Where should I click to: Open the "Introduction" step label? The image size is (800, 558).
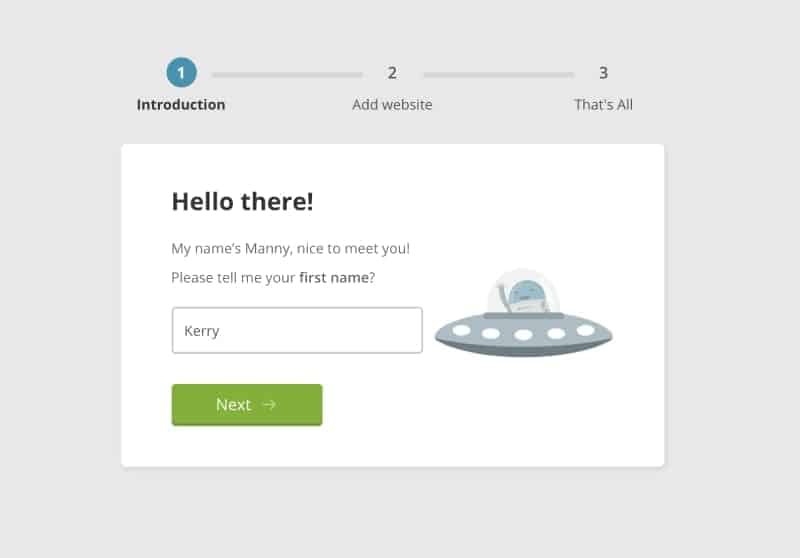point(181,105)
